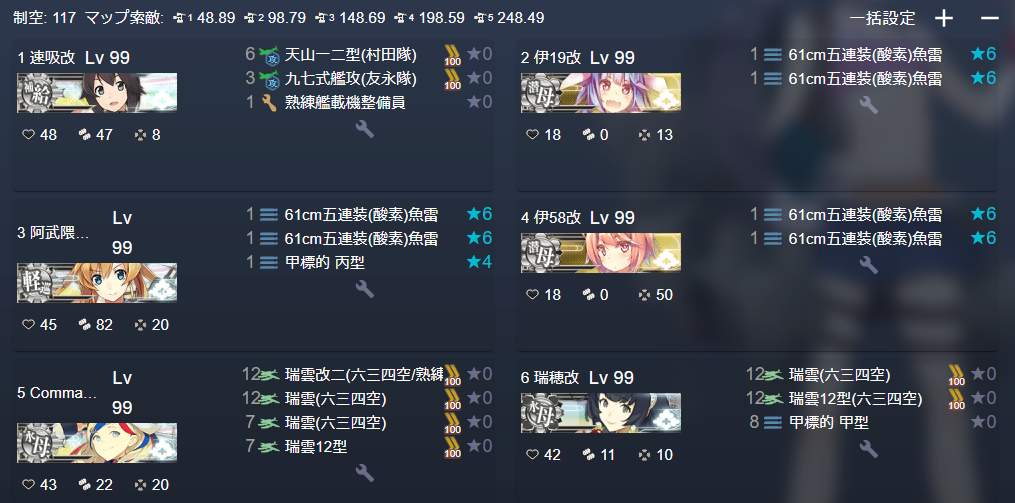
Task: Select 速吸改 ship banner image
Action: click(97, 93)
